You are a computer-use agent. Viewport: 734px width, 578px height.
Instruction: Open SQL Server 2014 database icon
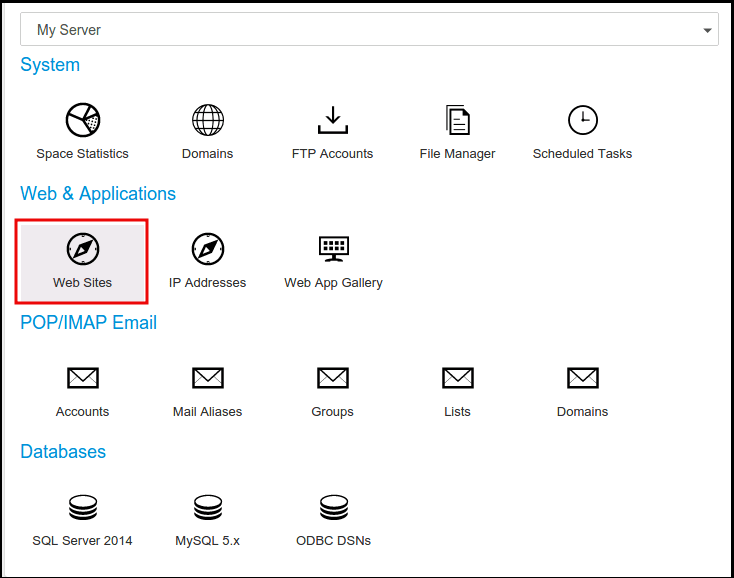click(x=83, y=507)
